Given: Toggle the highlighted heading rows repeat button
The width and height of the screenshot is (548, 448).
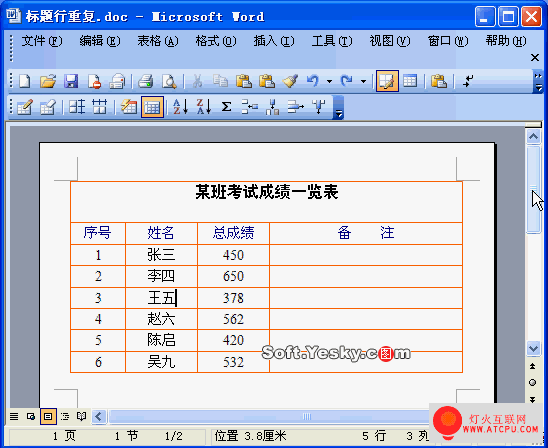Looking at the screenshot, I should pyautogui.click(x=152, y=107).
